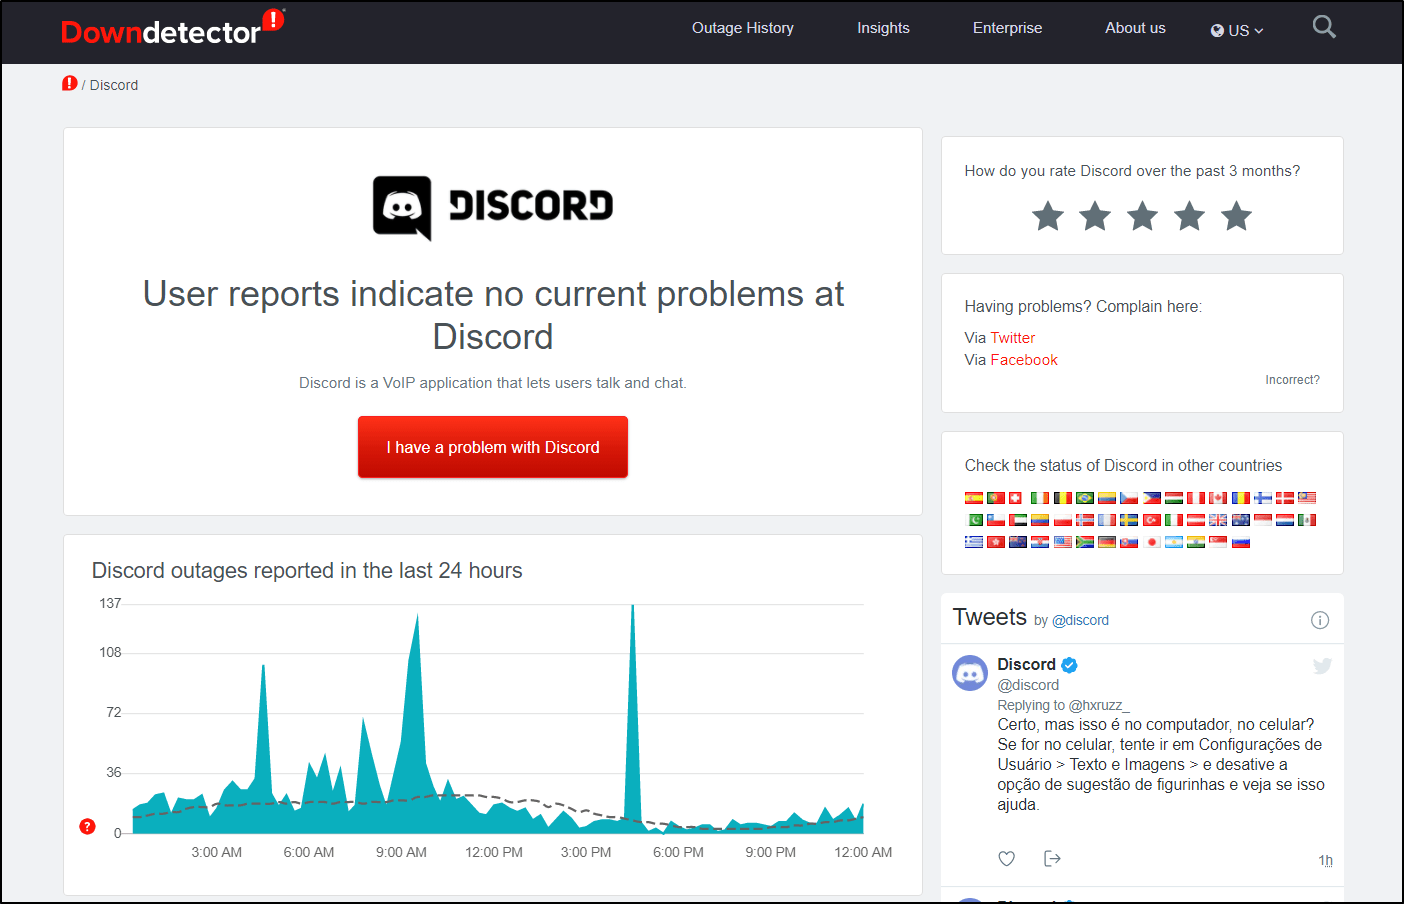Viewport: 1404px width, 904px height.
Task: Open the Downdetector logo home link
Action: (x=172, y=28)
